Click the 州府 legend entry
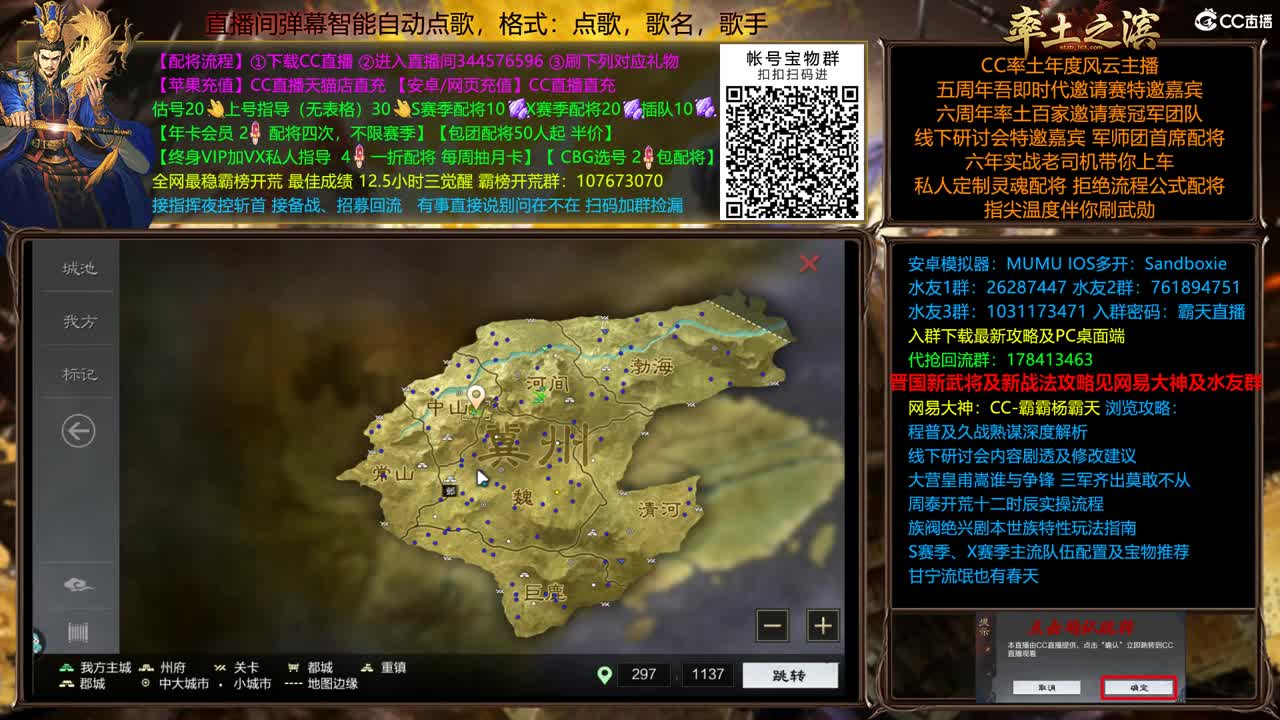Screen dimensions: 1280x720 click(162, 667)
